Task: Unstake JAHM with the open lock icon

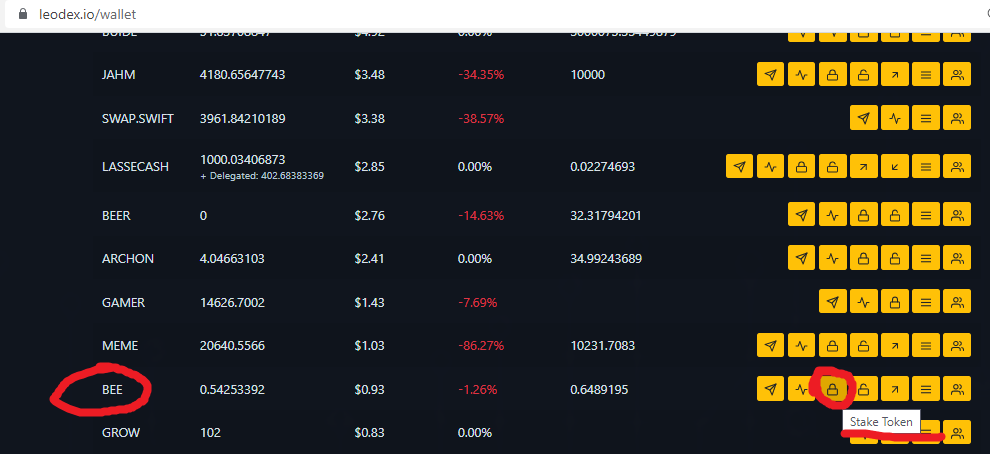Action: tap(863, 75)
